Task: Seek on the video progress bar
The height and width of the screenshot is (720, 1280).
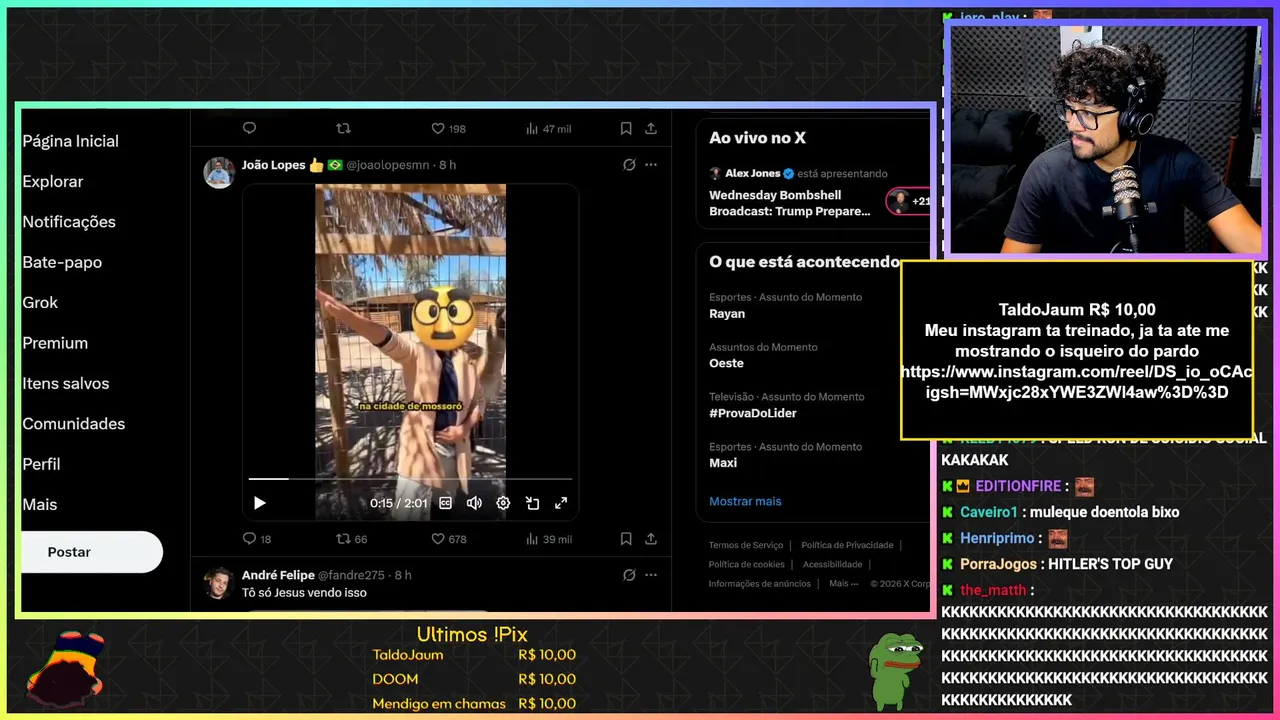Action: click(x=410, y=479)
